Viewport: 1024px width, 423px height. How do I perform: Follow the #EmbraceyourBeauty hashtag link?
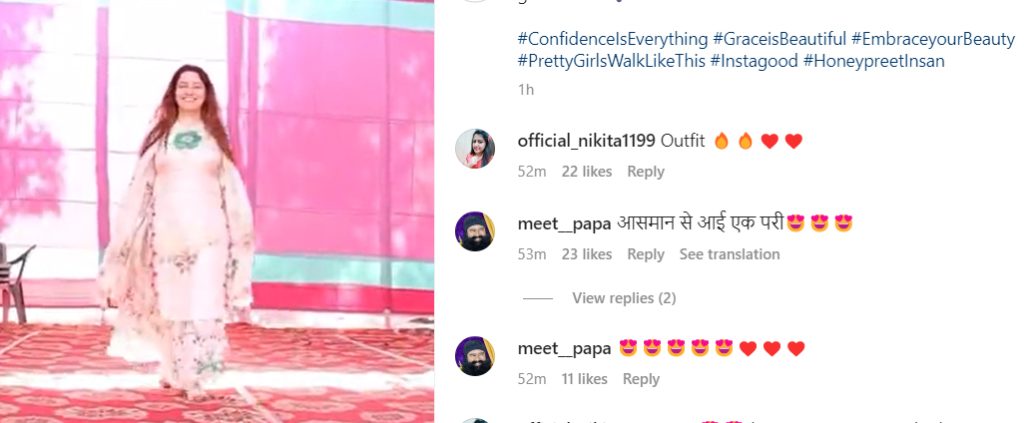pos(933,39)
